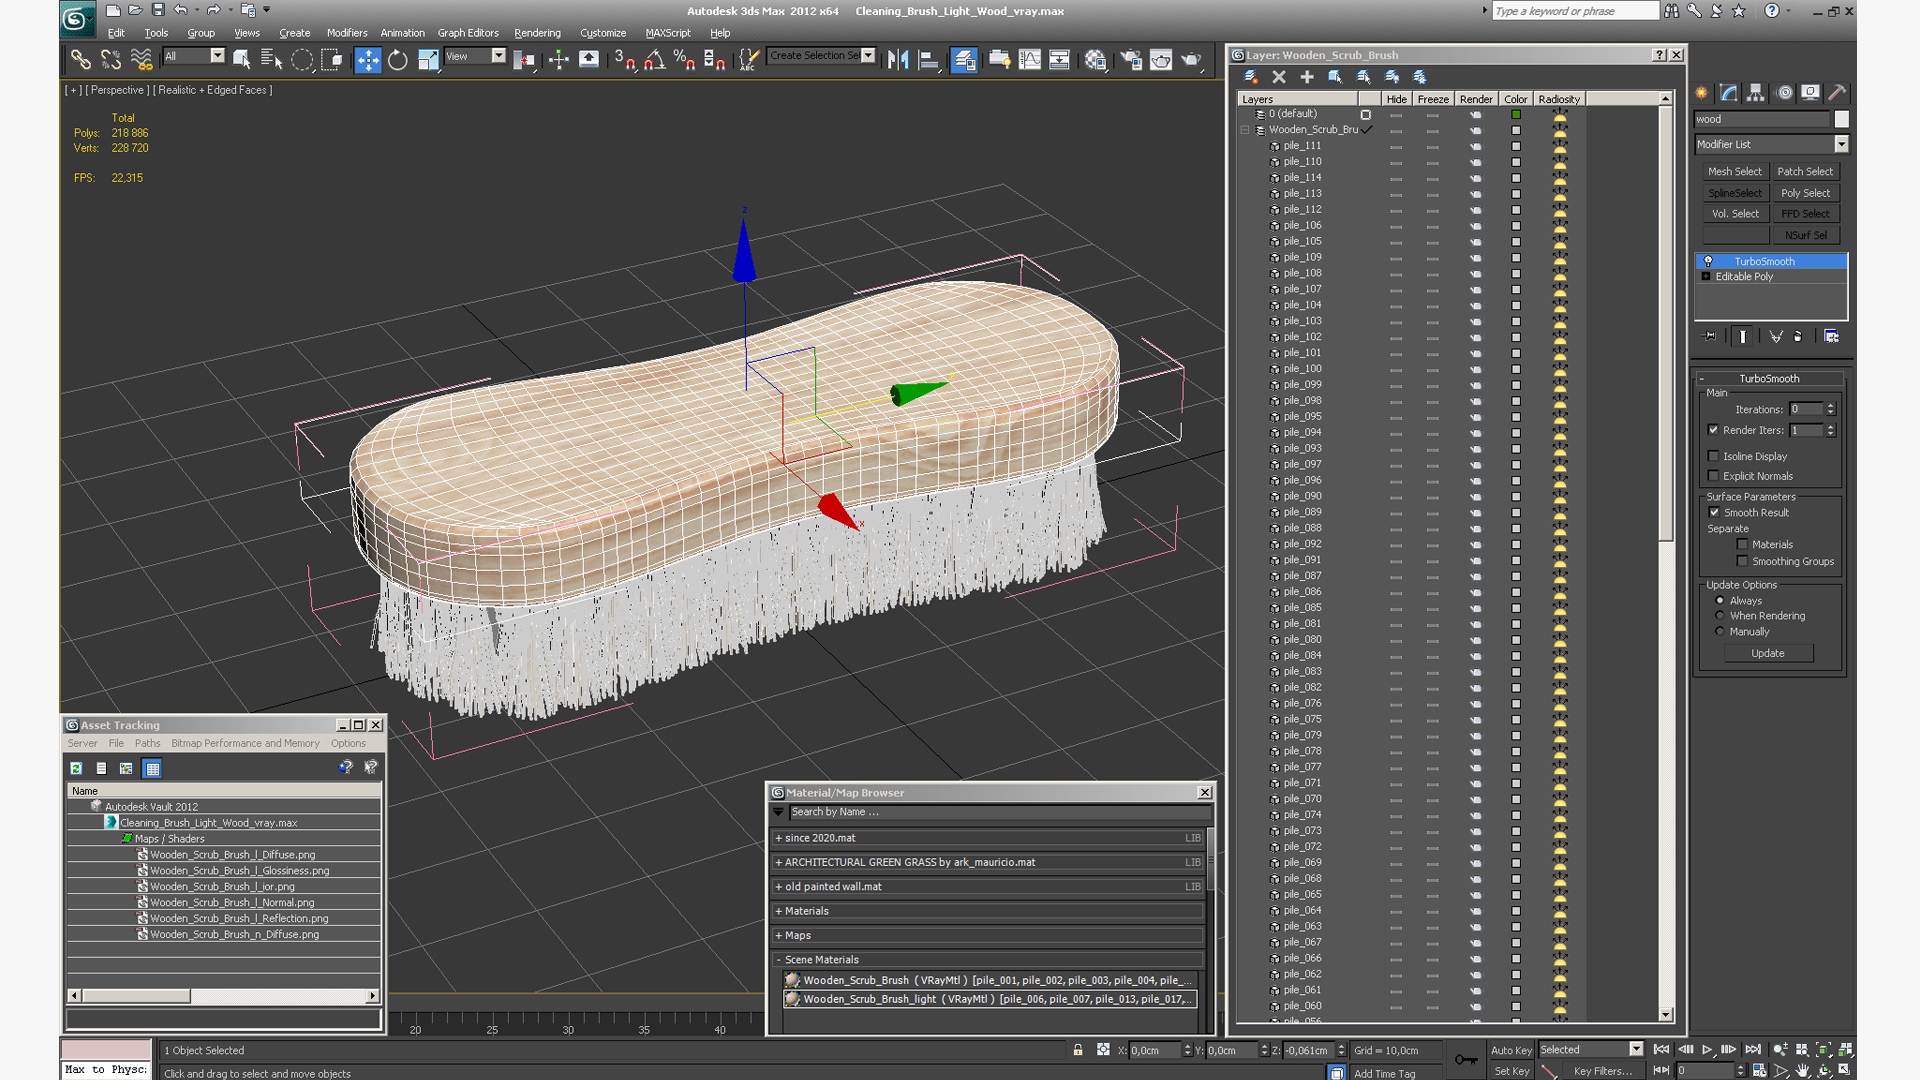The width and height of the screenshot is (1920, 1080).
Task: Open the Material Editor icon
Action: (x=1096, y=60)
